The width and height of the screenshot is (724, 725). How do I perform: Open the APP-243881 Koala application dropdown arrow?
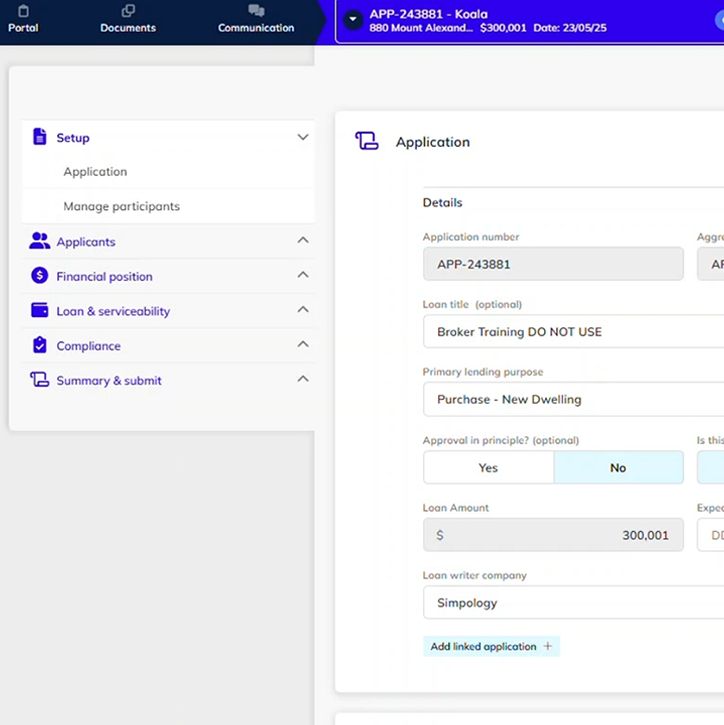(x=353, y=20)
